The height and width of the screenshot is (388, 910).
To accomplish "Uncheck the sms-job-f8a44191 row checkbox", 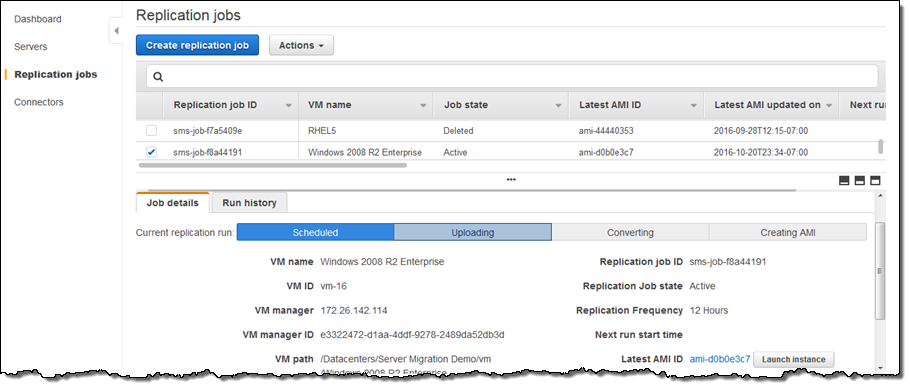I will 151,152.
